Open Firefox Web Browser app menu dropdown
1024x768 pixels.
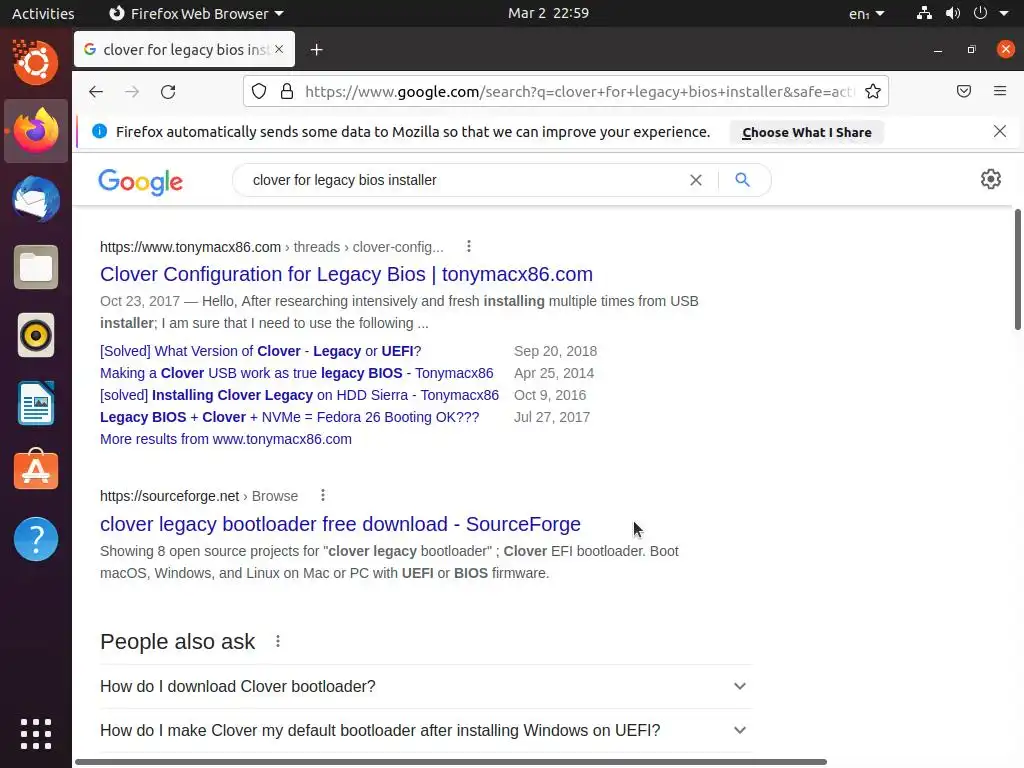point(196,13)
